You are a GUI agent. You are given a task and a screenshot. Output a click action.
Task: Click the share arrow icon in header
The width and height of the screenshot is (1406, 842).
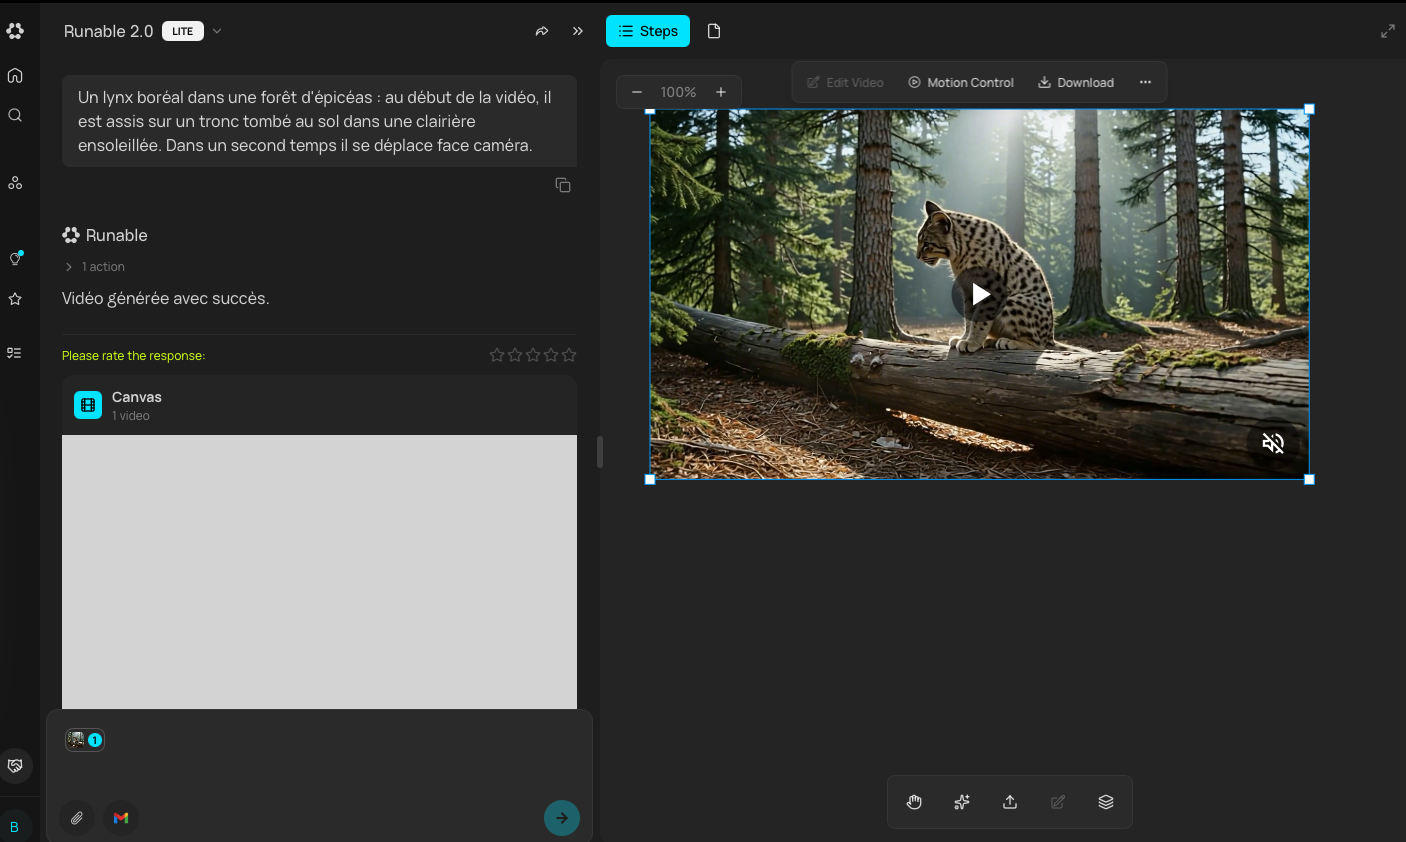pyautogui.click(x=542, y=31)
